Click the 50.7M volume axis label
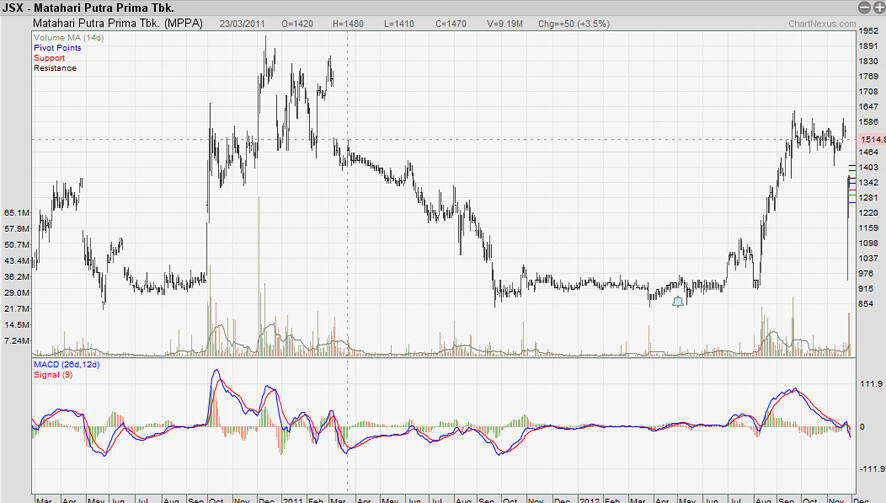Screen dimensions: 886x503 click(x=16, y=245)
